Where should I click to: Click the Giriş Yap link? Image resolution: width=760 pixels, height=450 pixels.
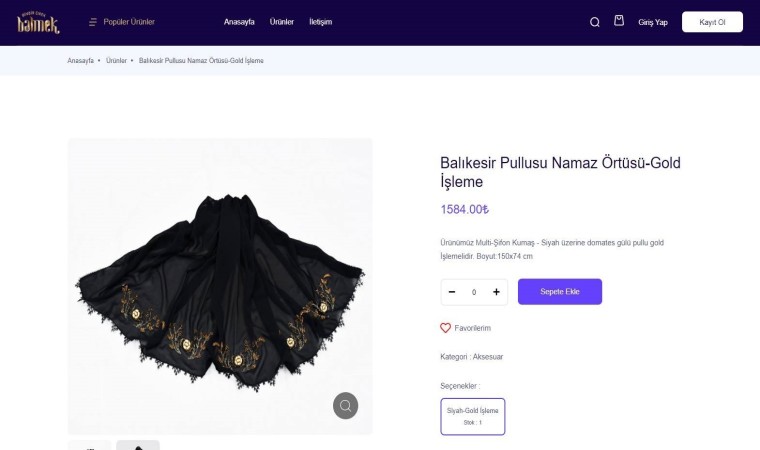pos(653,22)
